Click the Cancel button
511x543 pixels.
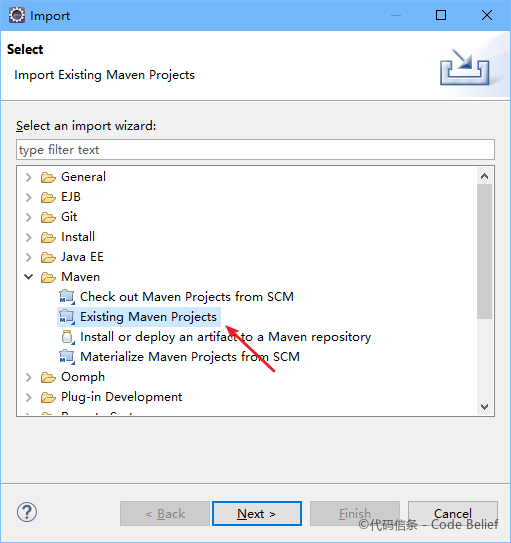[453, 514]
